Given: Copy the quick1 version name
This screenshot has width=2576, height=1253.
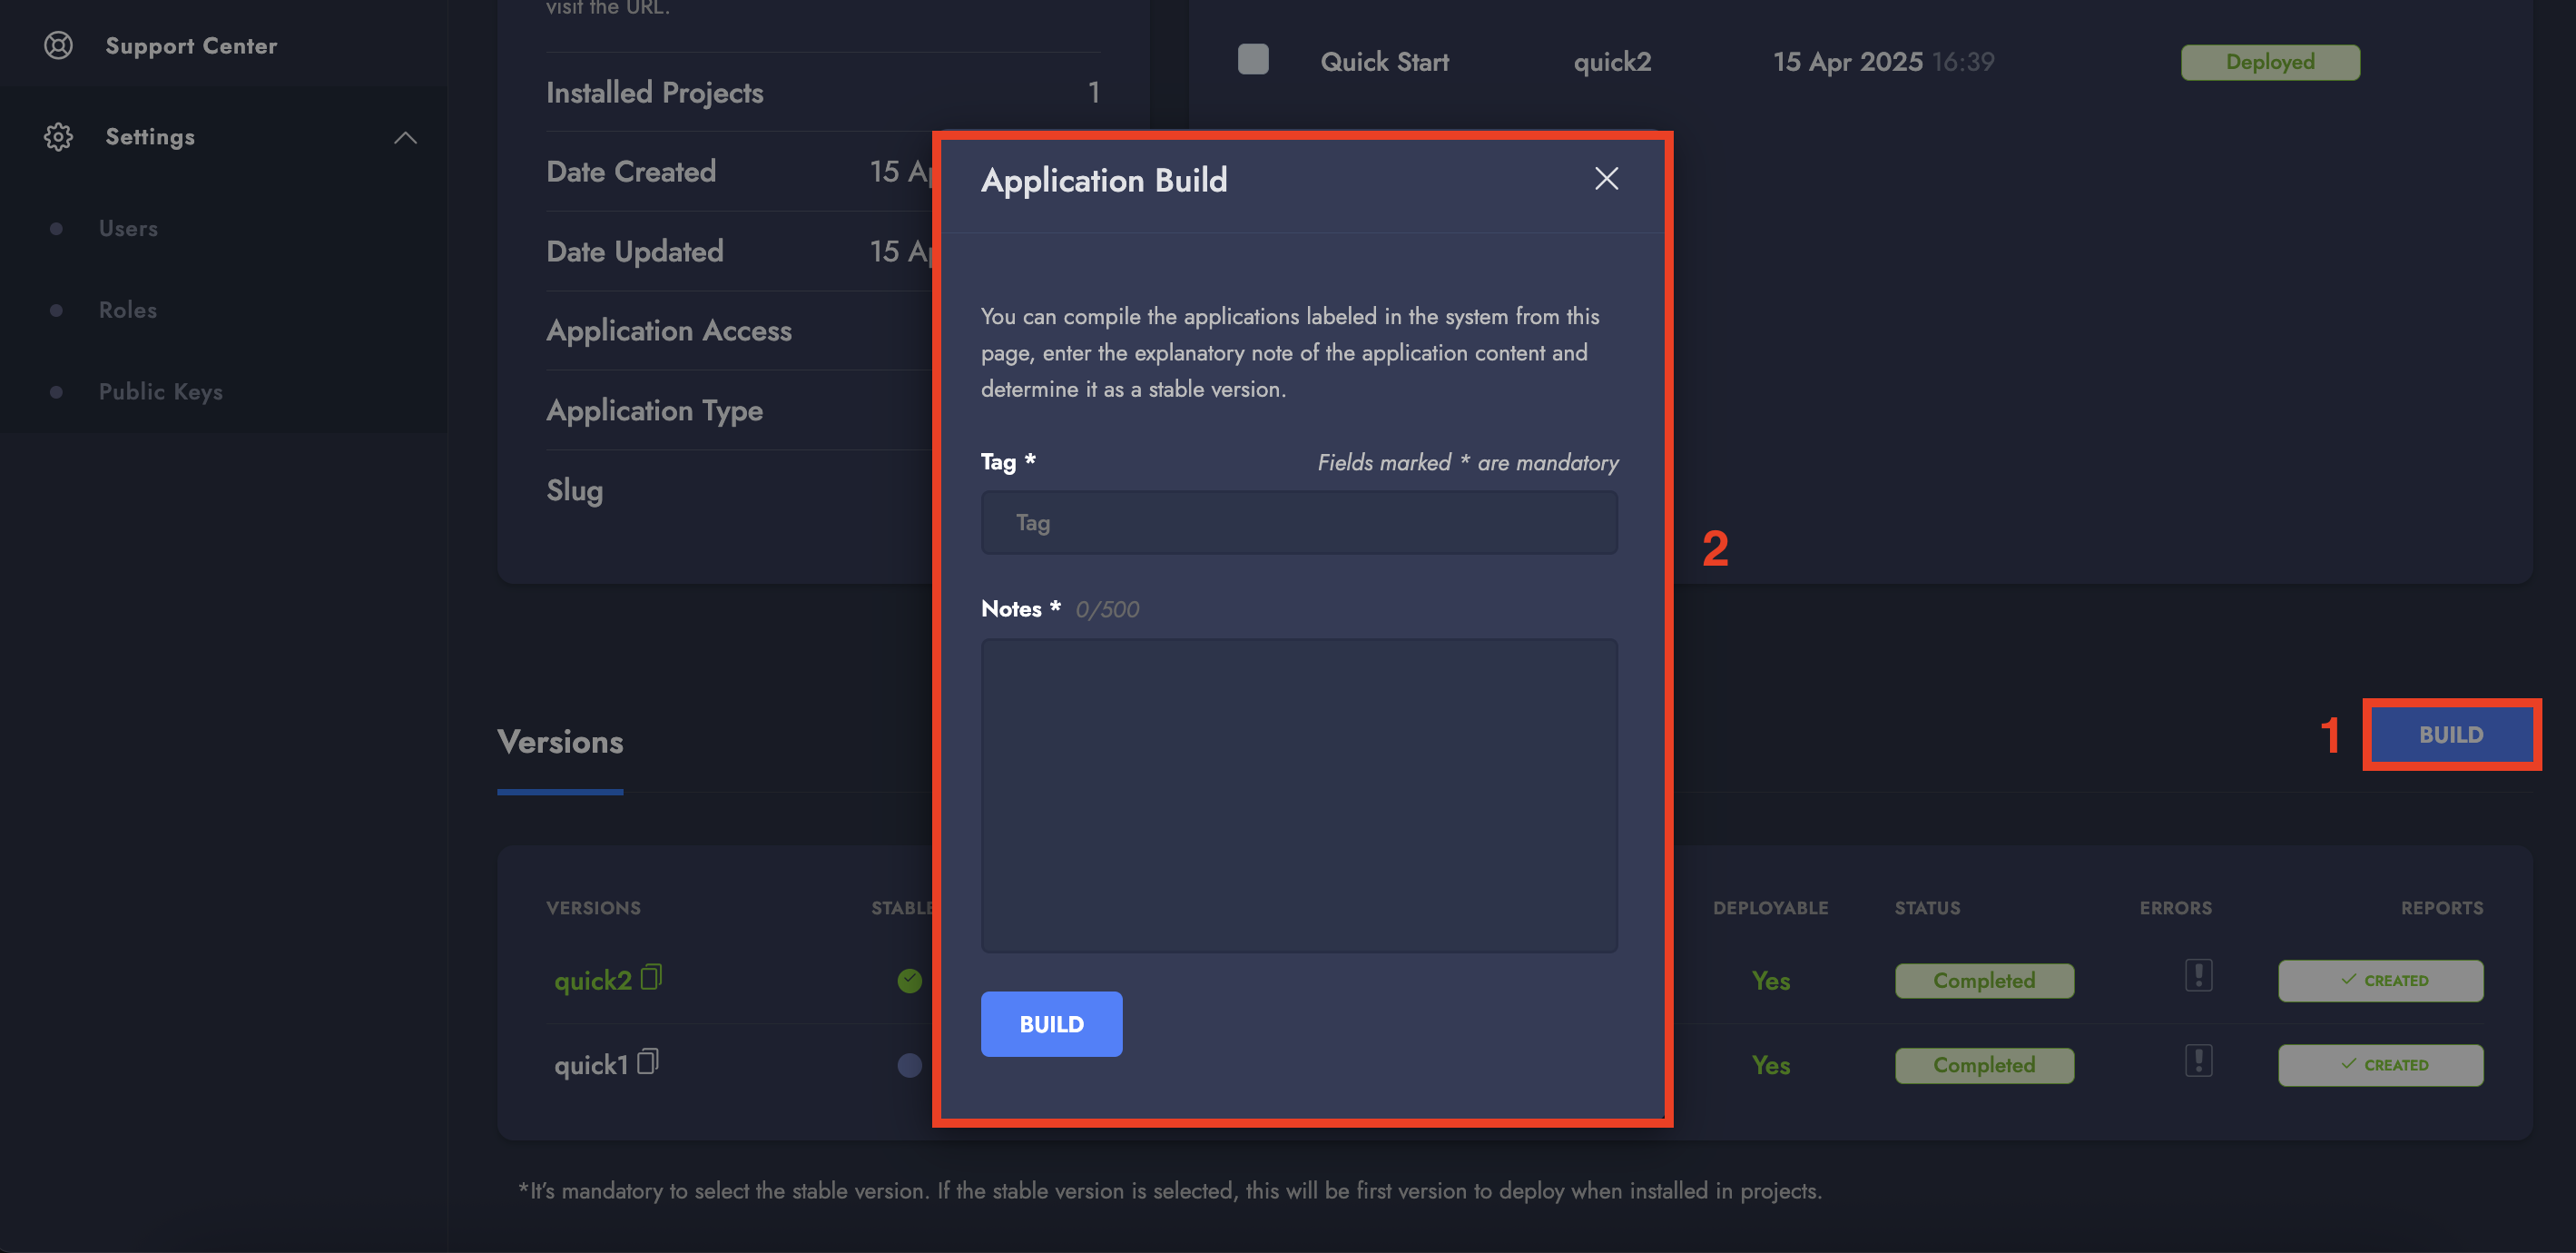Looking at the screenshot, I should [x=648, y=1061].
